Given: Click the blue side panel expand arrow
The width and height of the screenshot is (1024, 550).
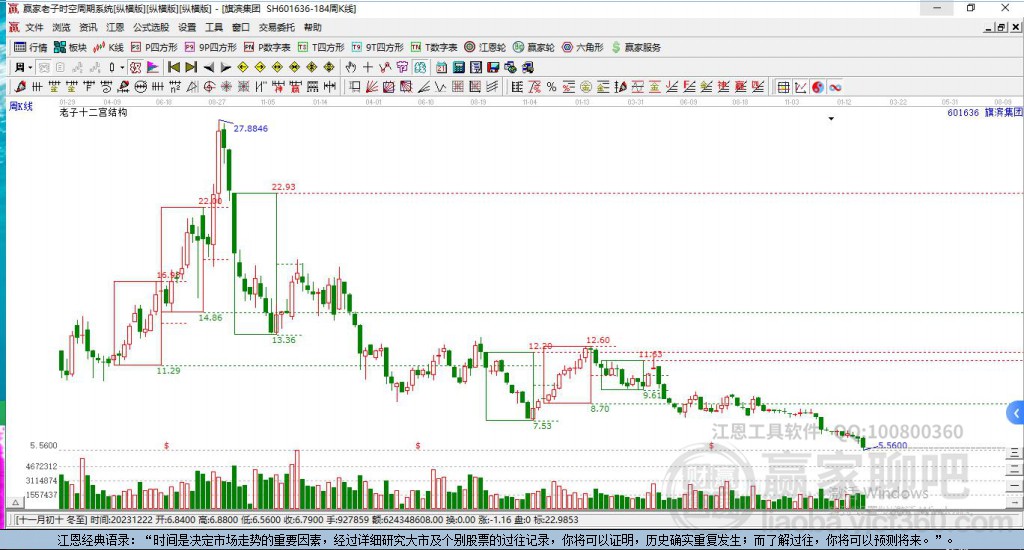Looking at the screenshot, I should click(1016, 413).
